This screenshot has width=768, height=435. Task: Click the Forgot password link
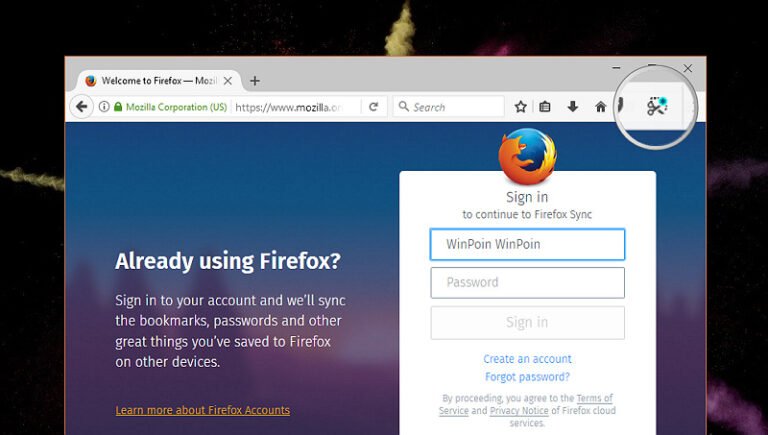pyautogui.click(x=527, y=377)
